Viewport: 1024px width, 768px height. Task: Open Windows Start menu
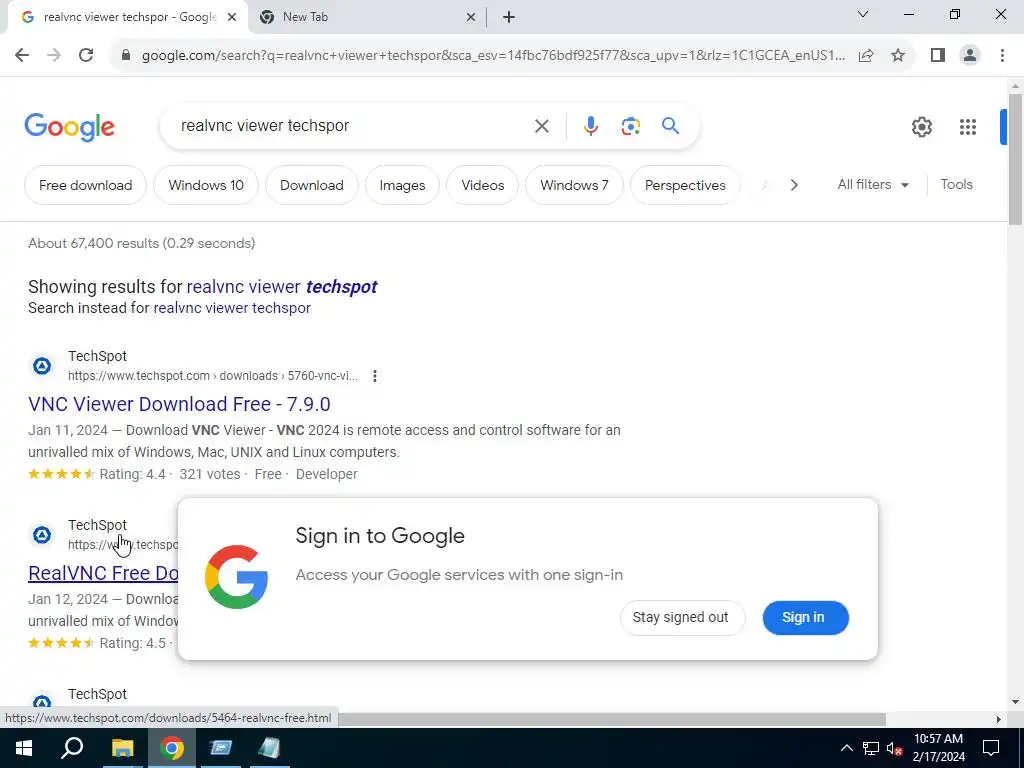point(24,748)
